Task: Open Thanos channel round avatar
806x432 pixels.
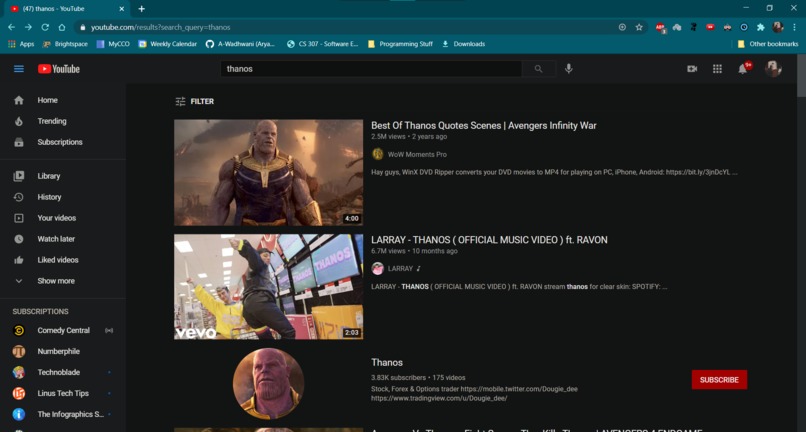Action: (x=268, y=384)
